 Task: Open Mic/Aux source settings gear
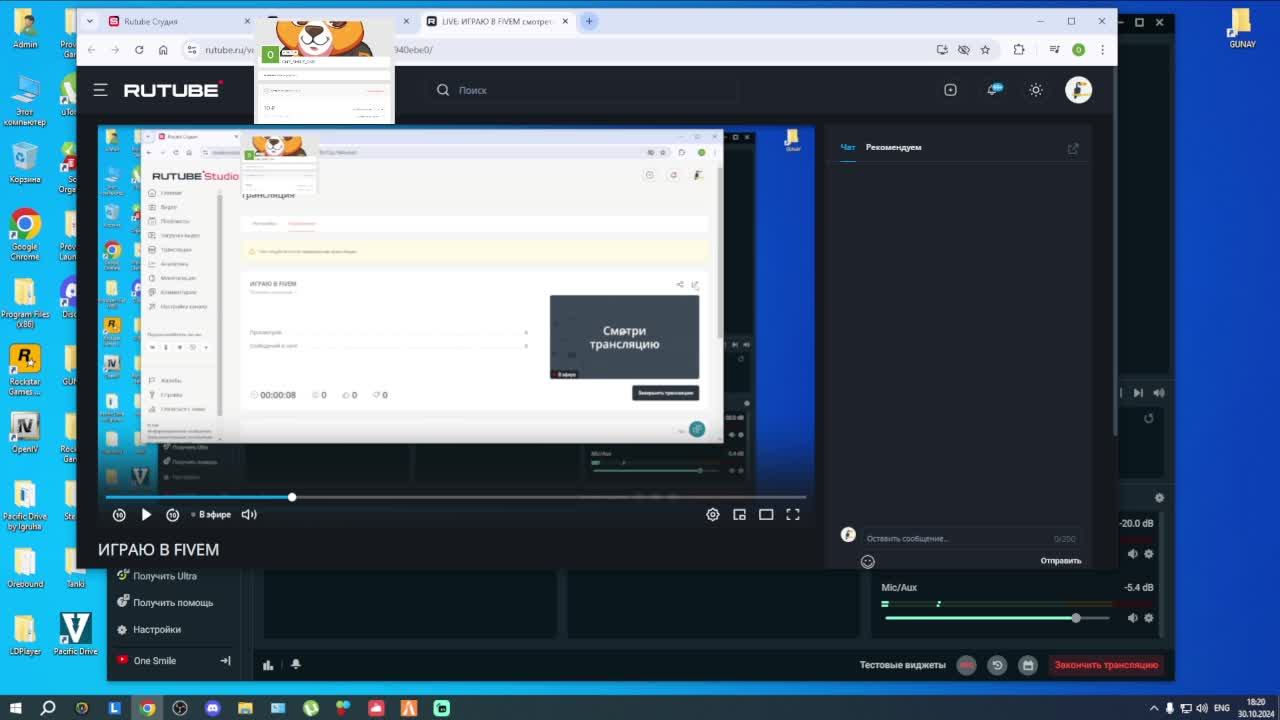[x=1149, y=618]
